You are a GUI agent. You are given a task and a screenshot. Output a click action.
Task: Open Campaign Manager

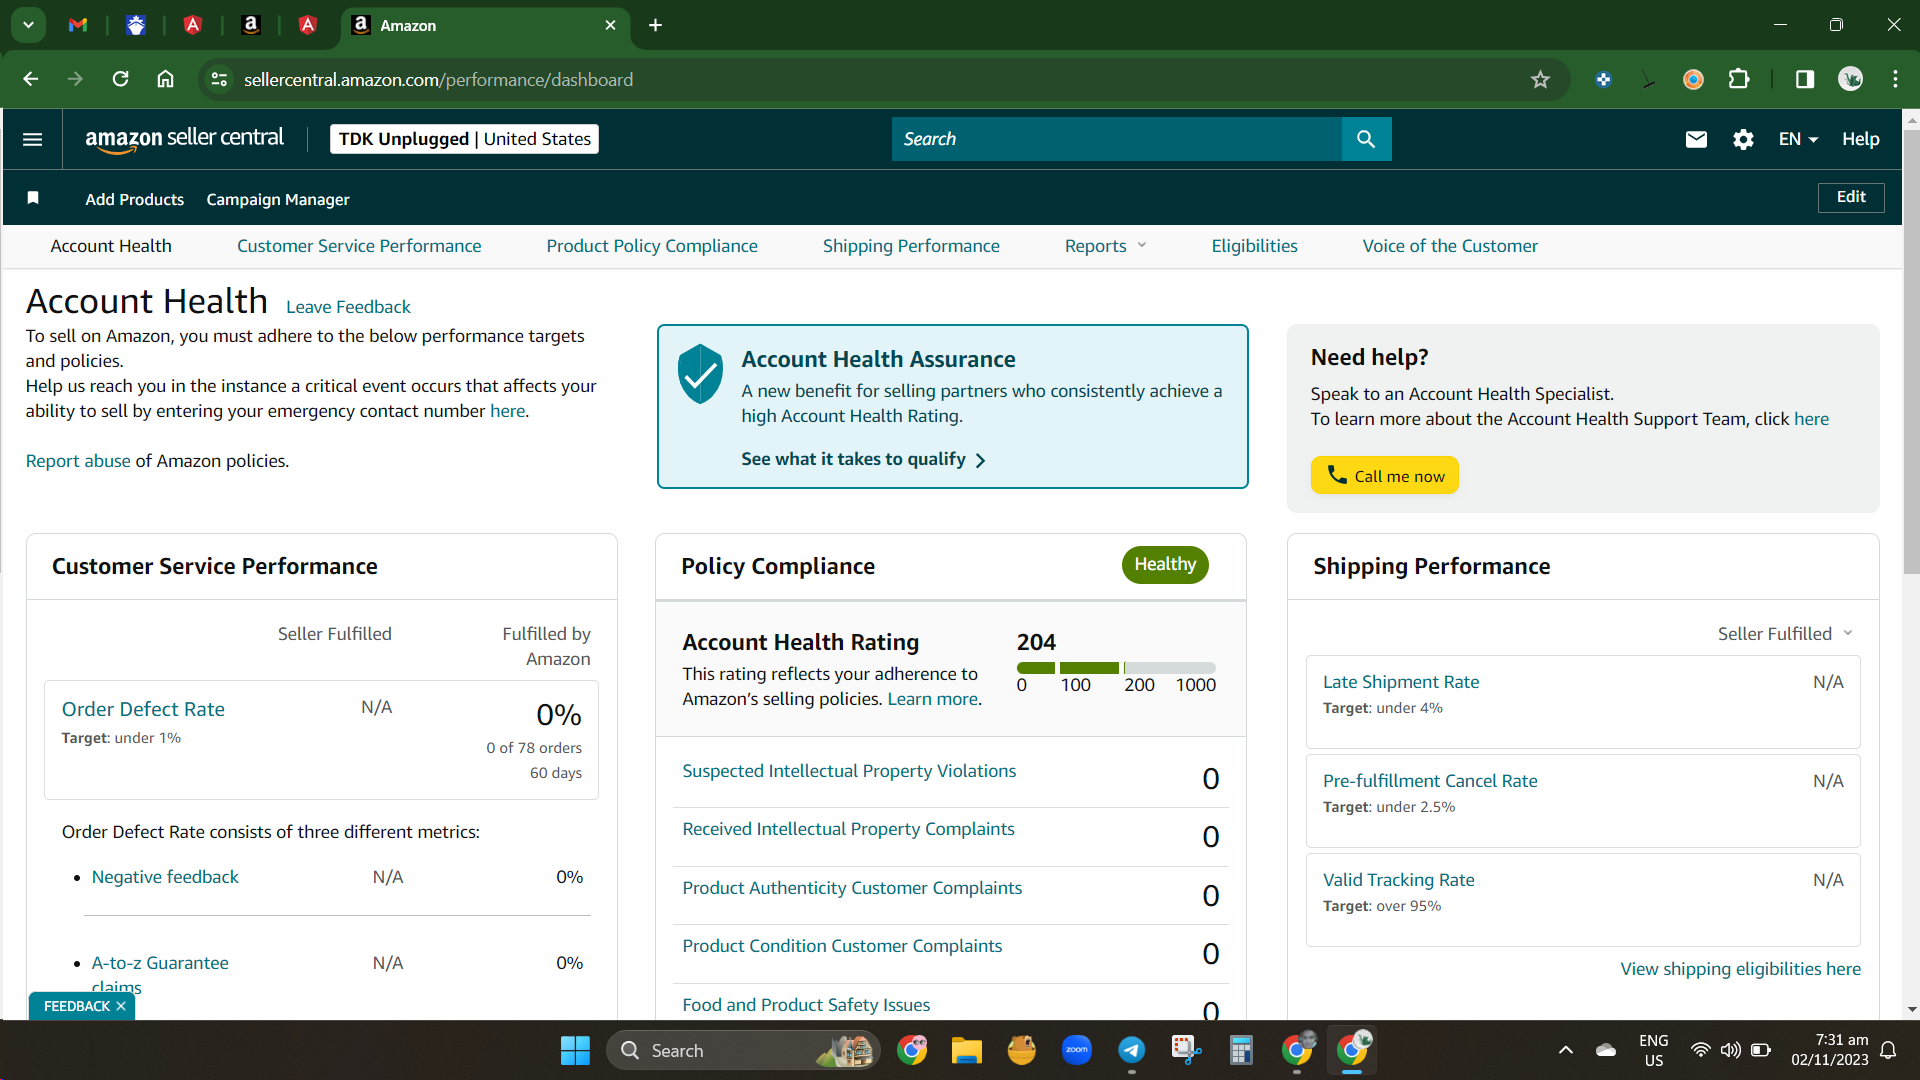click(278, 199)
